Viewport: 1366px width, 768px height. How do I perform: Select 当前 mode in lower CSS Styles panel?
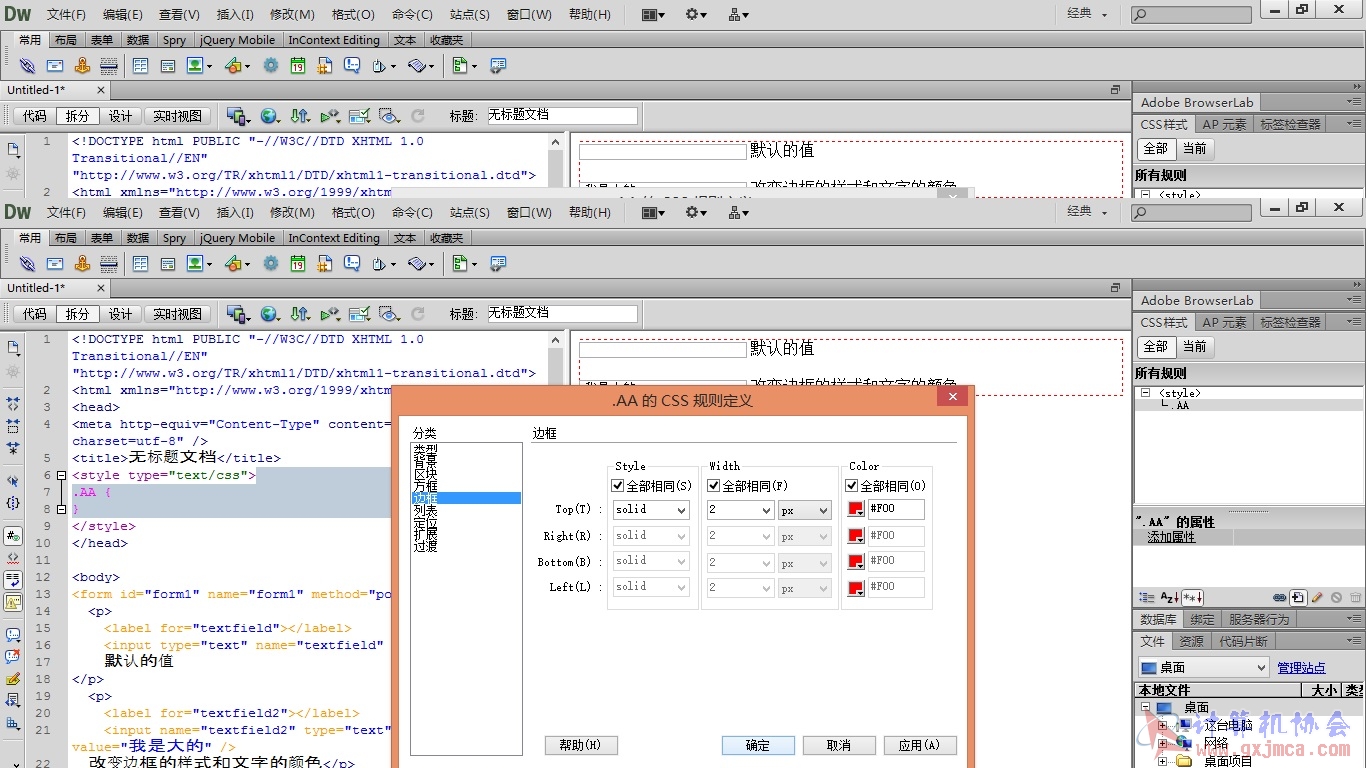tap(1194, 346)
